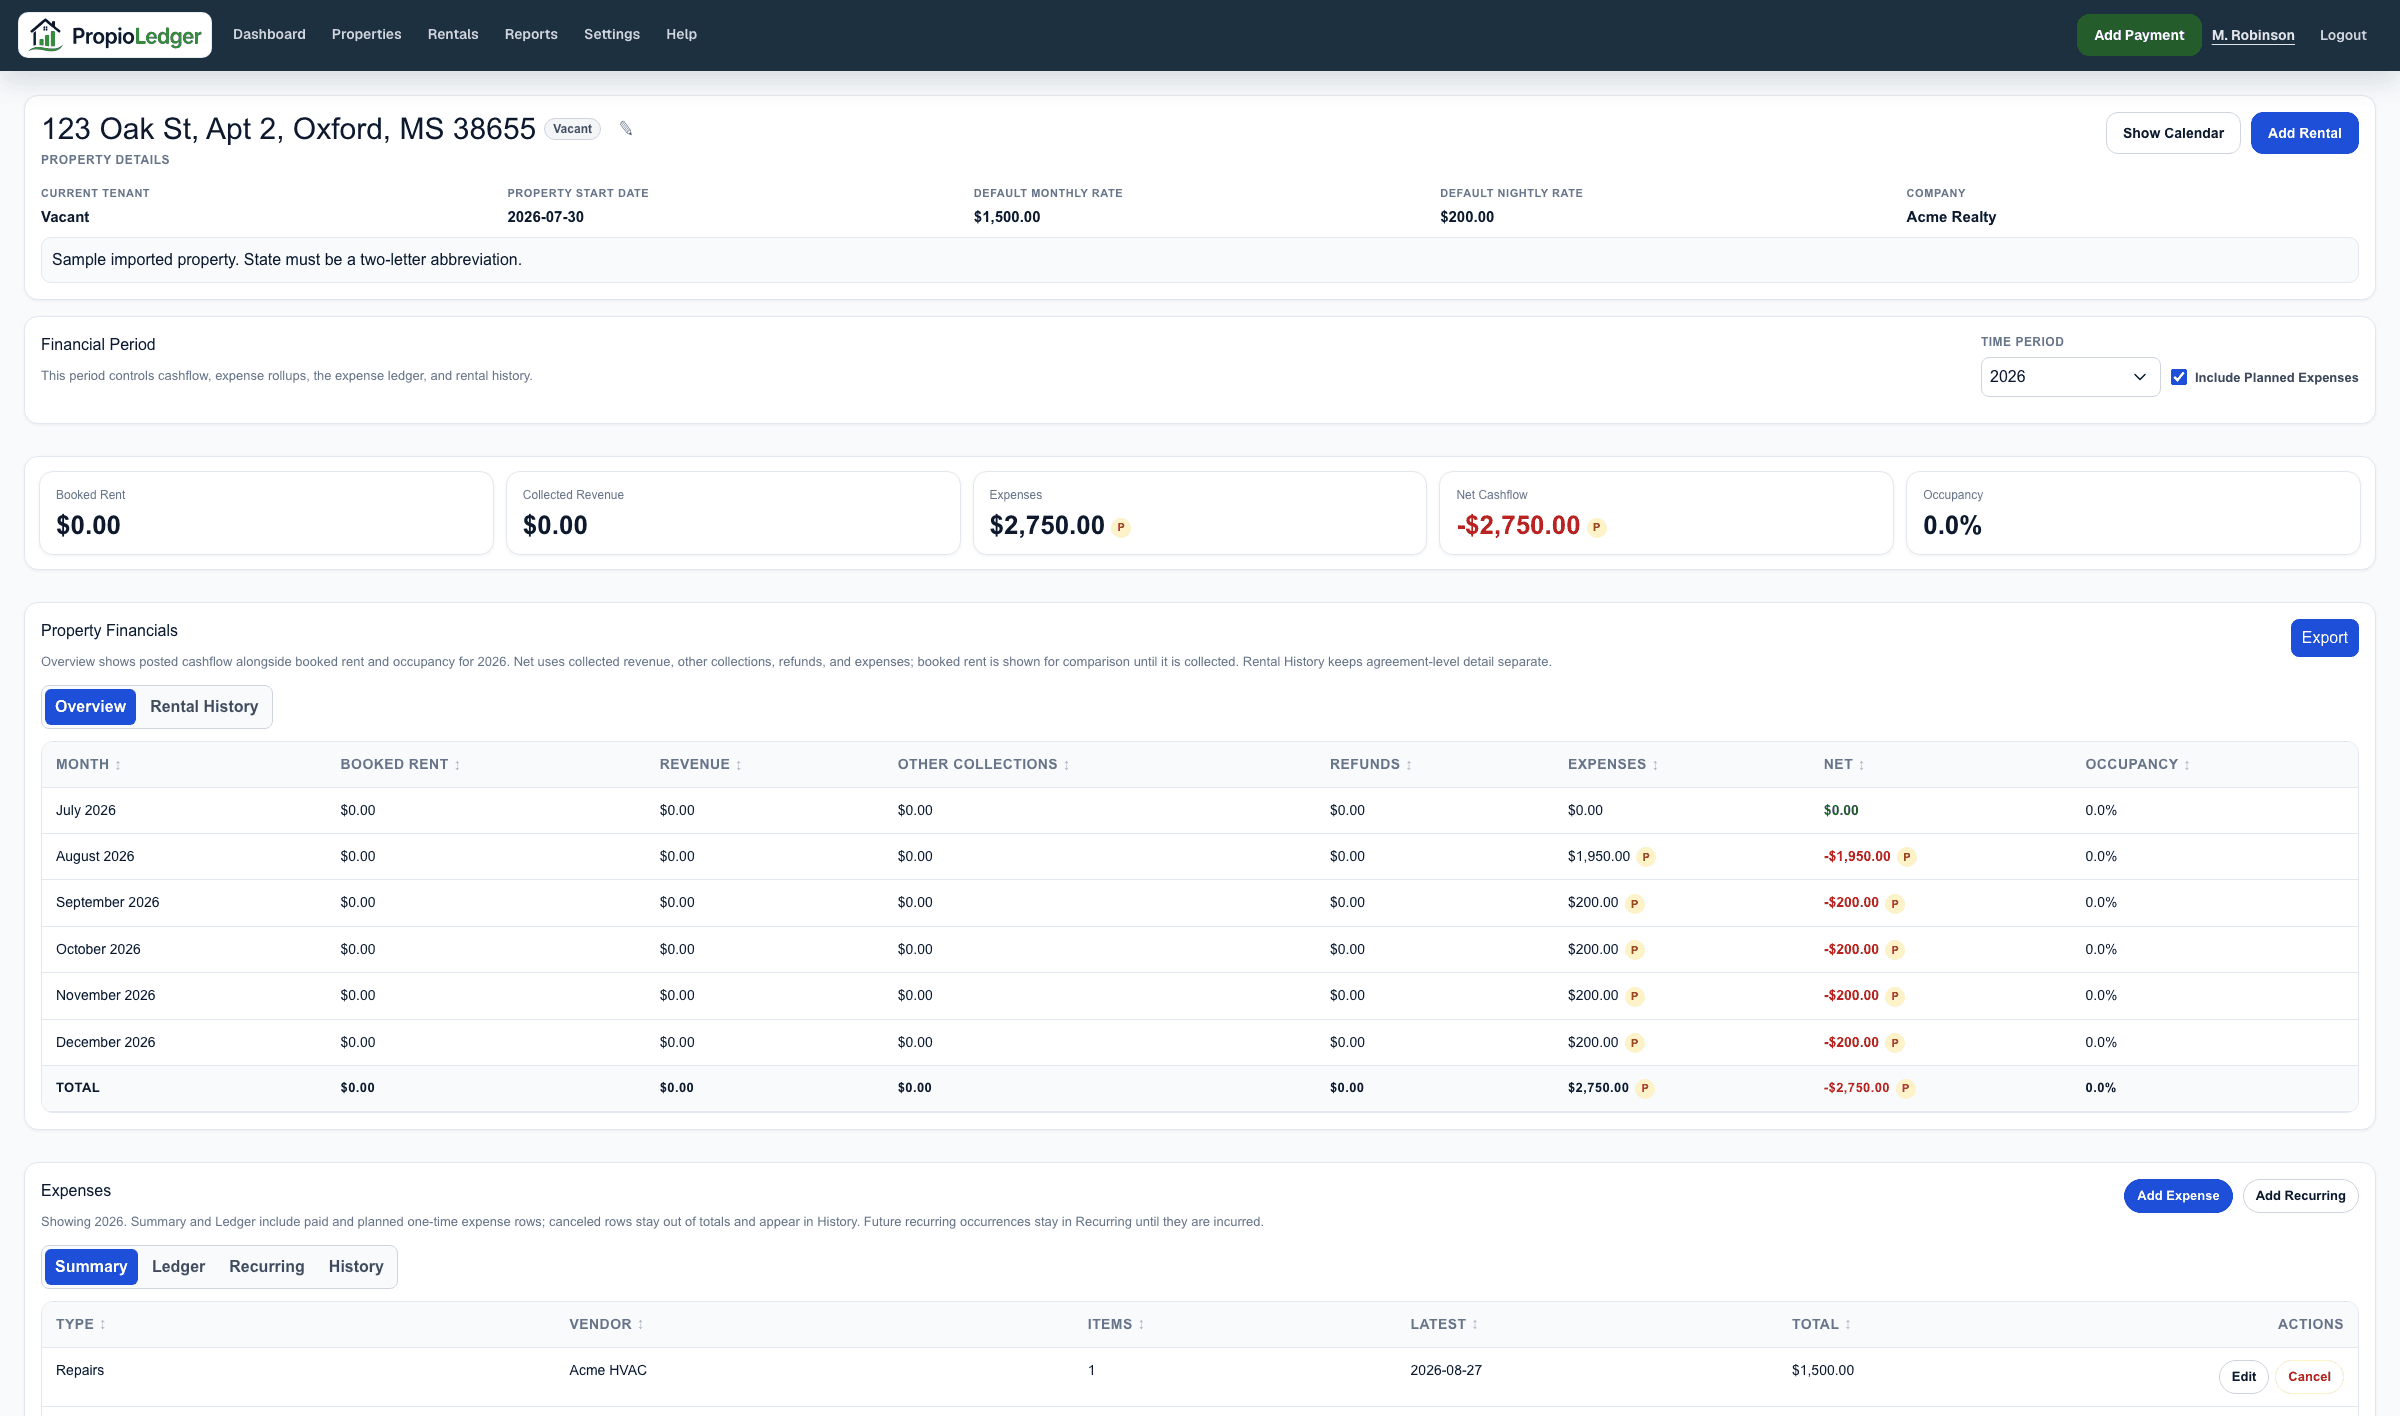Go to Properties in navigation
Screen dimensions: 2400x1416
coord(366,34)
